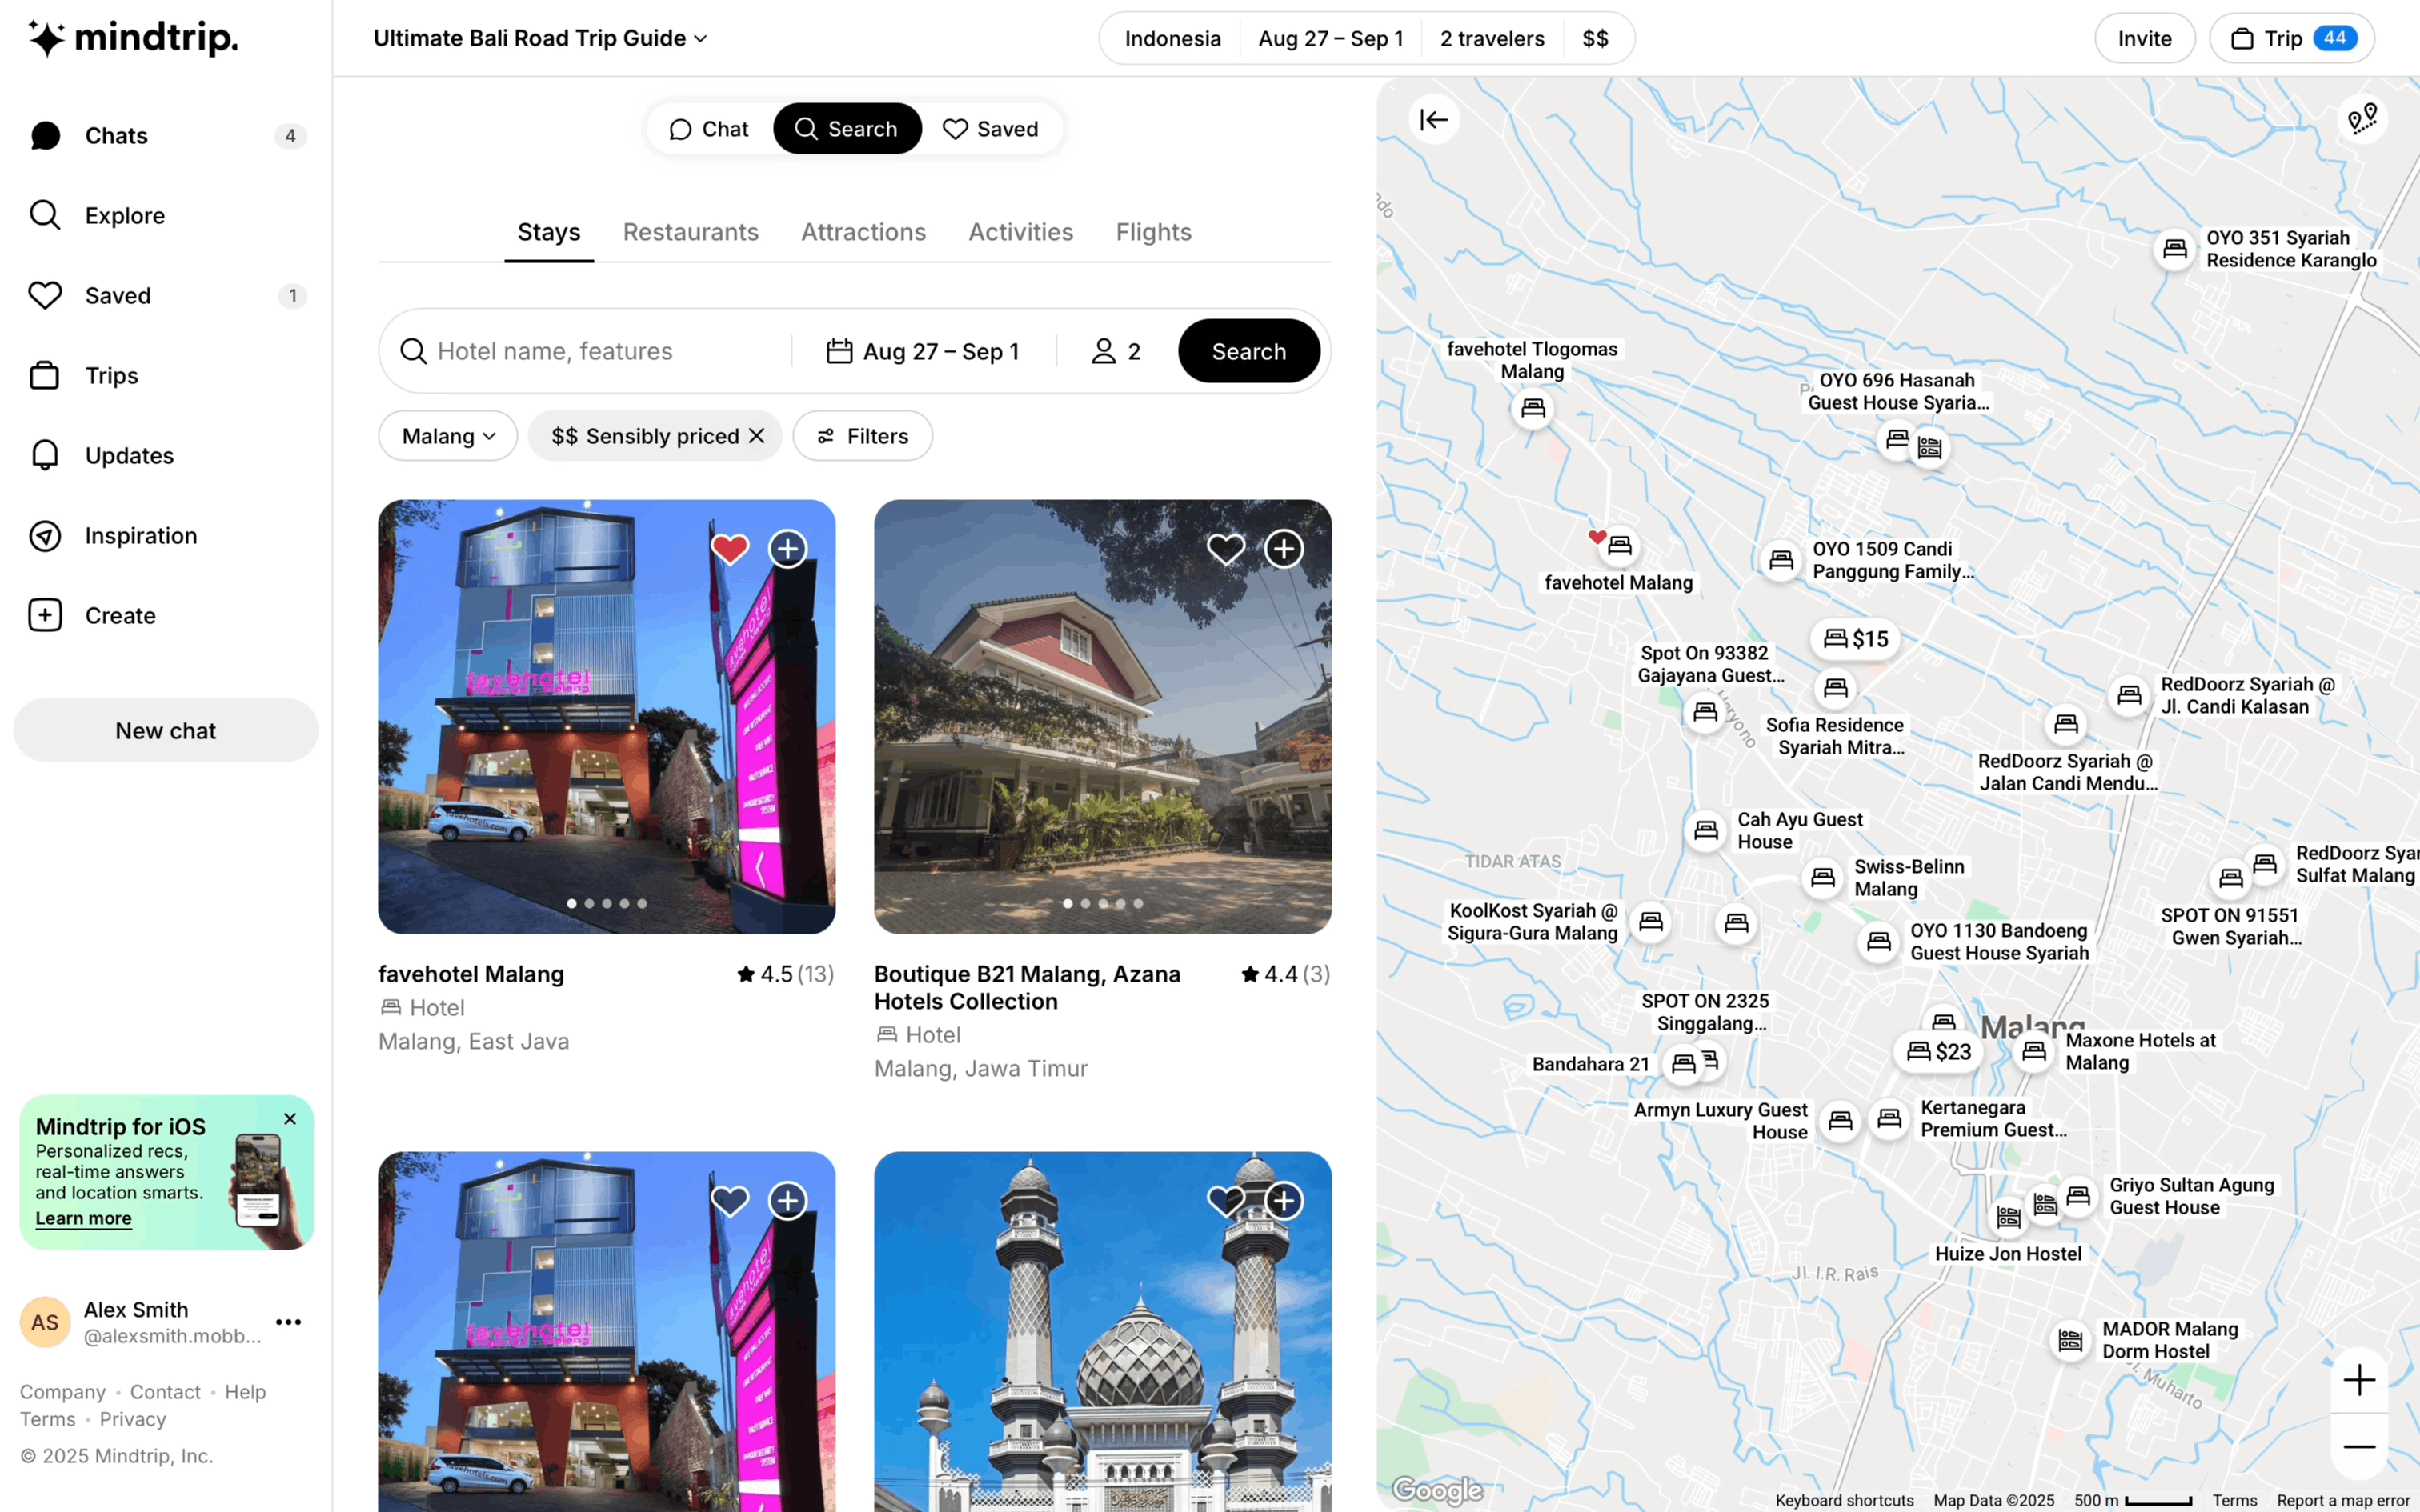This screenshot has width=2420, height=1512.
Task: Unsave favehotel Malang using red heart
Action: point(730,549)
